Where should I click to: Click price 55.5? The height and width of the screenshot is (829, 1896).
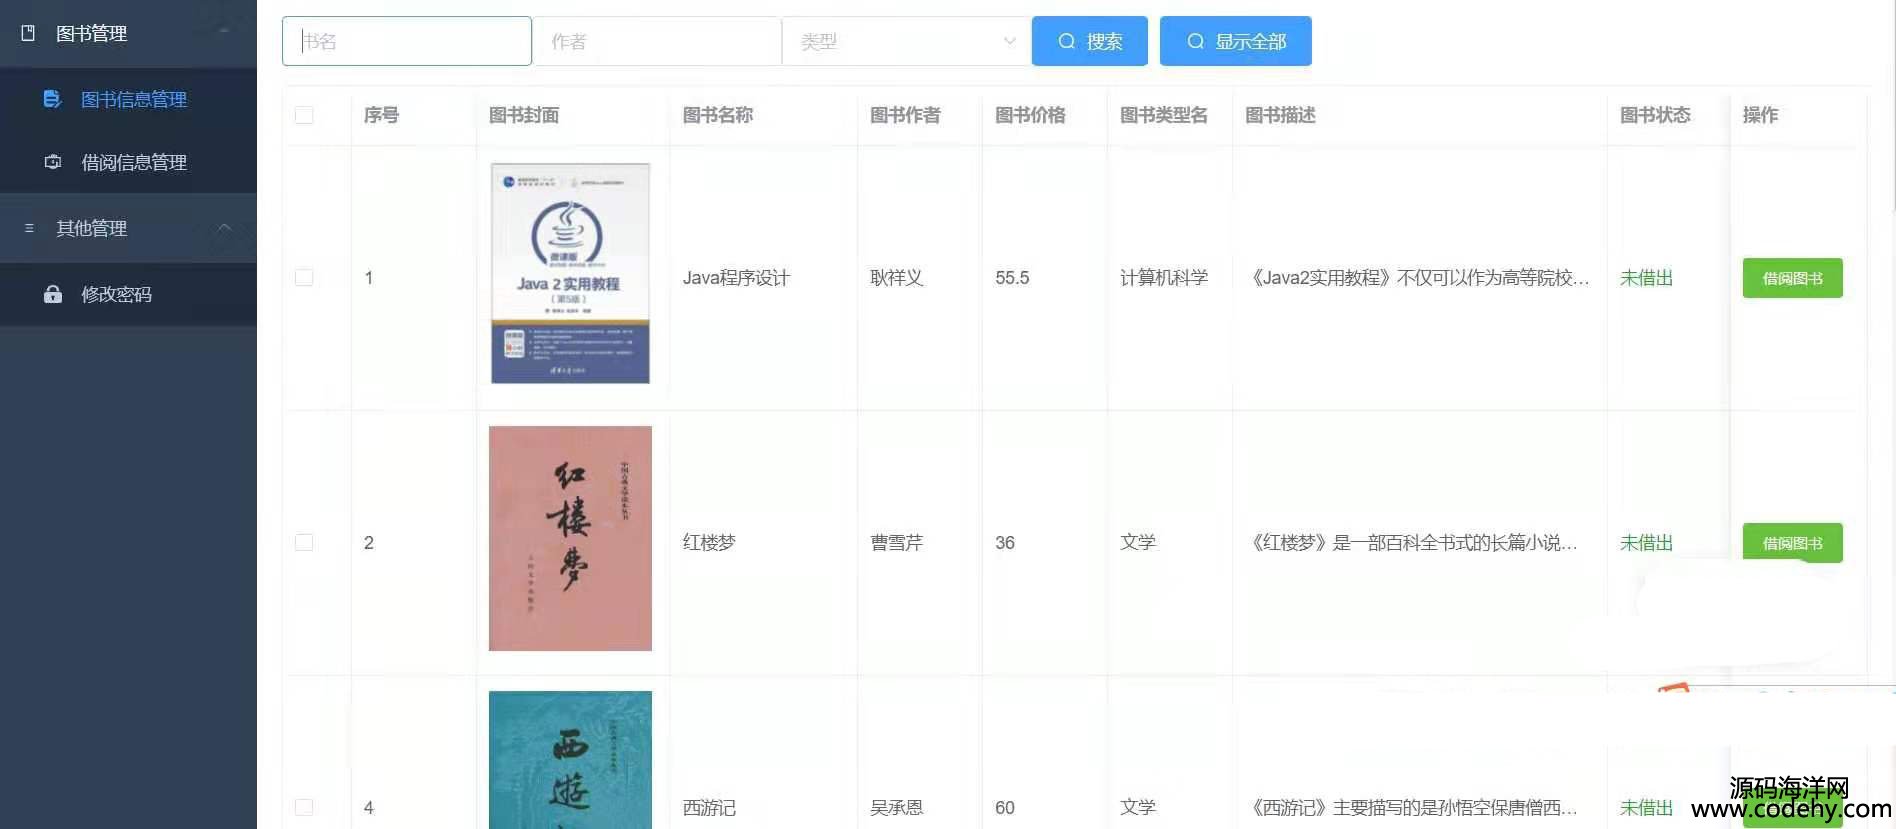point(1012,278)
